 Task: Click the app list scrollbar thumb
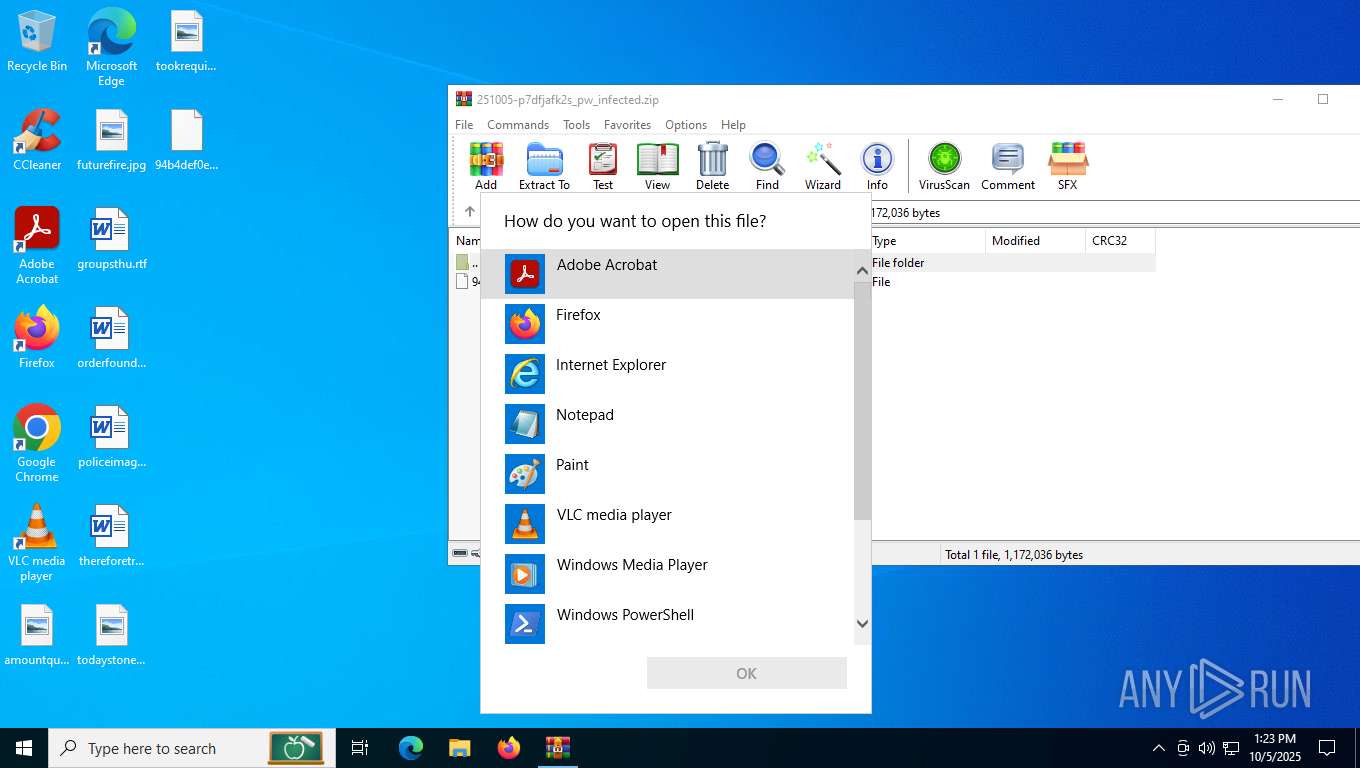pyautogui.click(x=862, y=400)
